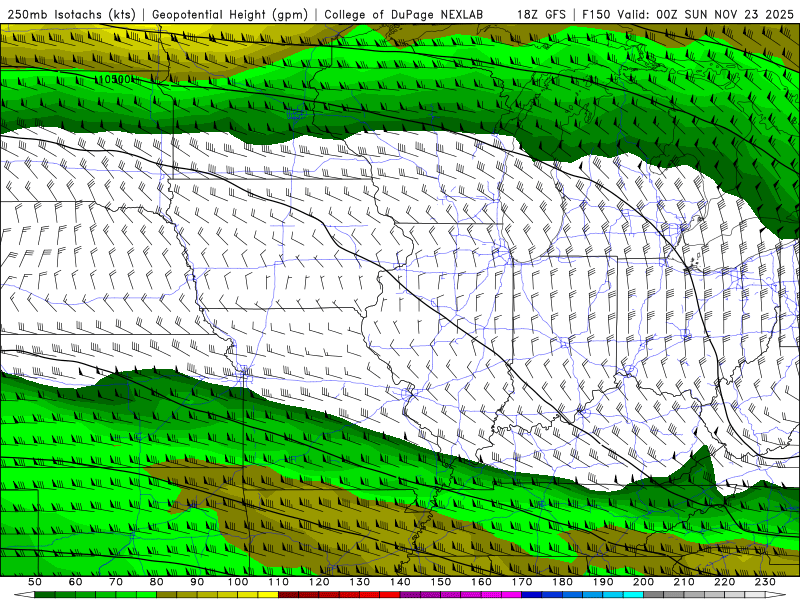This screenshot has height=600, width=800.
Task: Click the legend value 220
Action: (724, 582)
